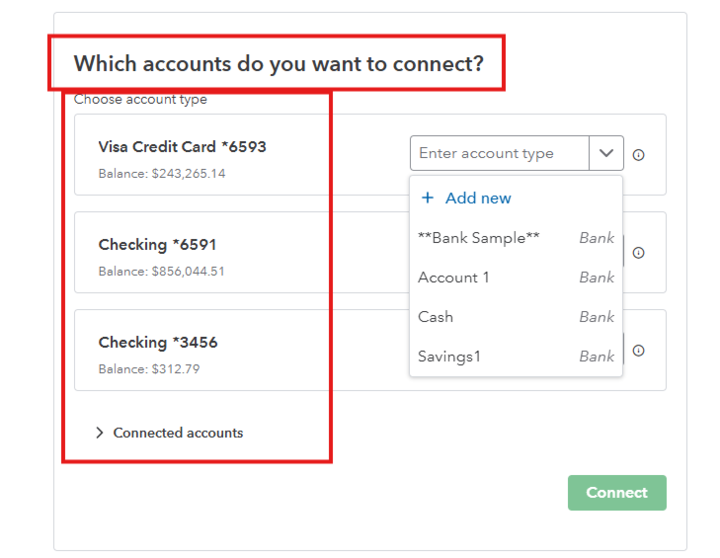The image size is (720, 558).
Task: Click the Enter account type field
Action: (x=499, y=154)
